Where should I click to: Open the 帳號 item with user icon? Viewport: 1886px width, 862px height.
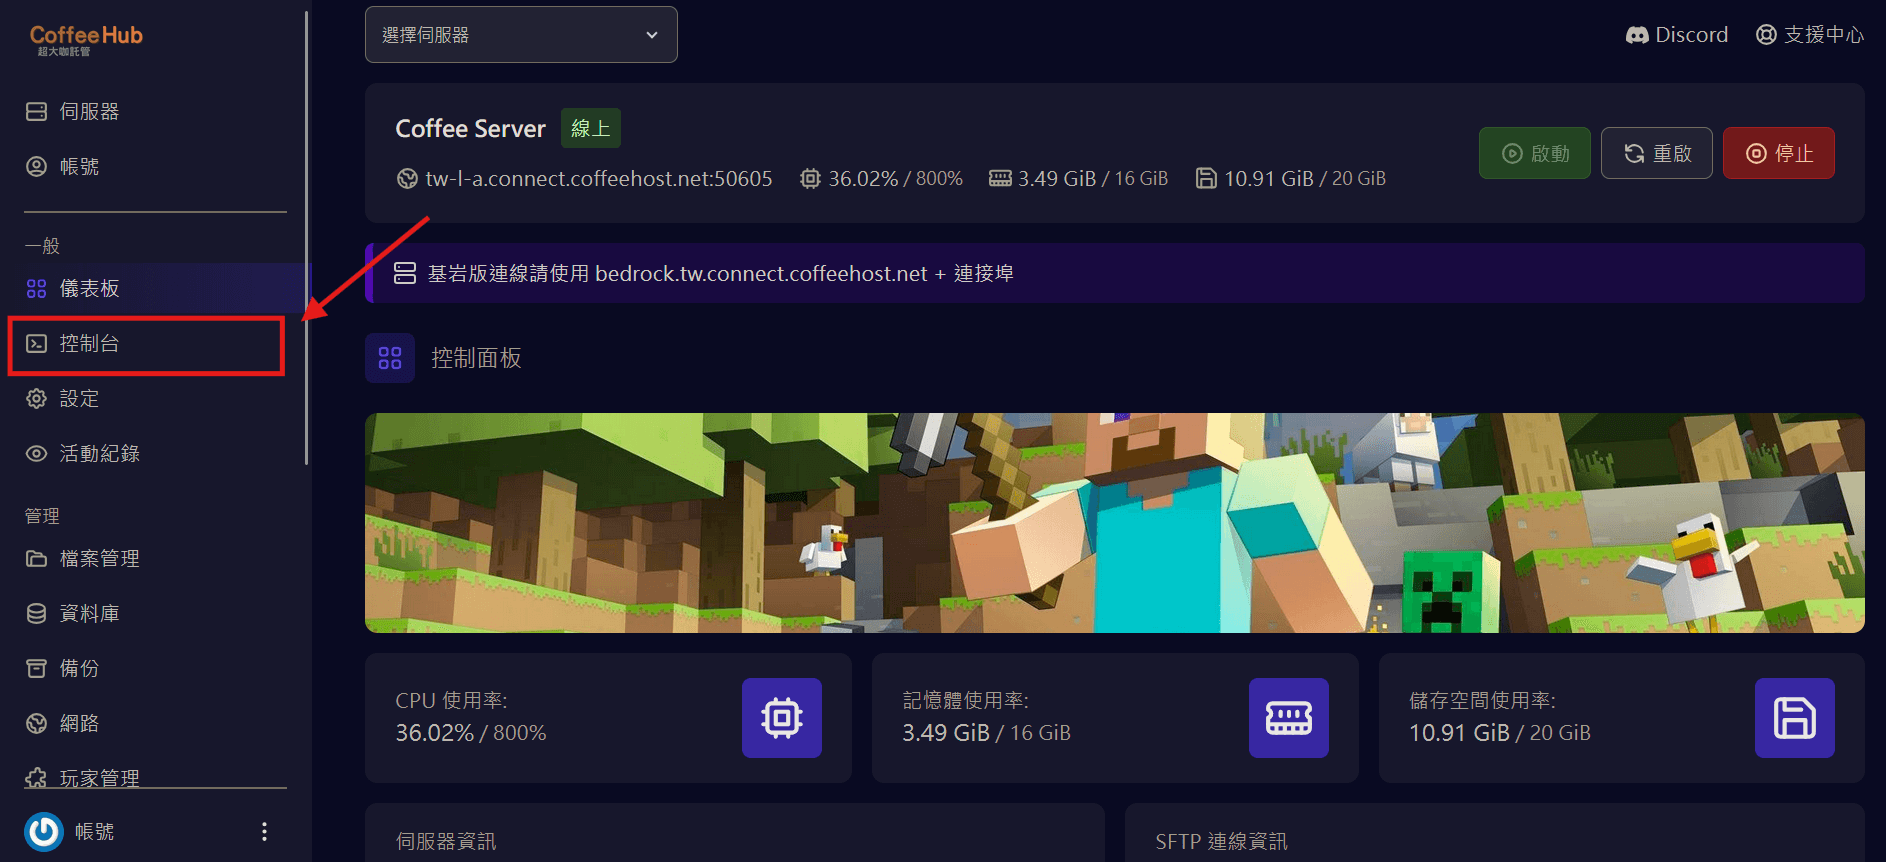coord(155,167)
